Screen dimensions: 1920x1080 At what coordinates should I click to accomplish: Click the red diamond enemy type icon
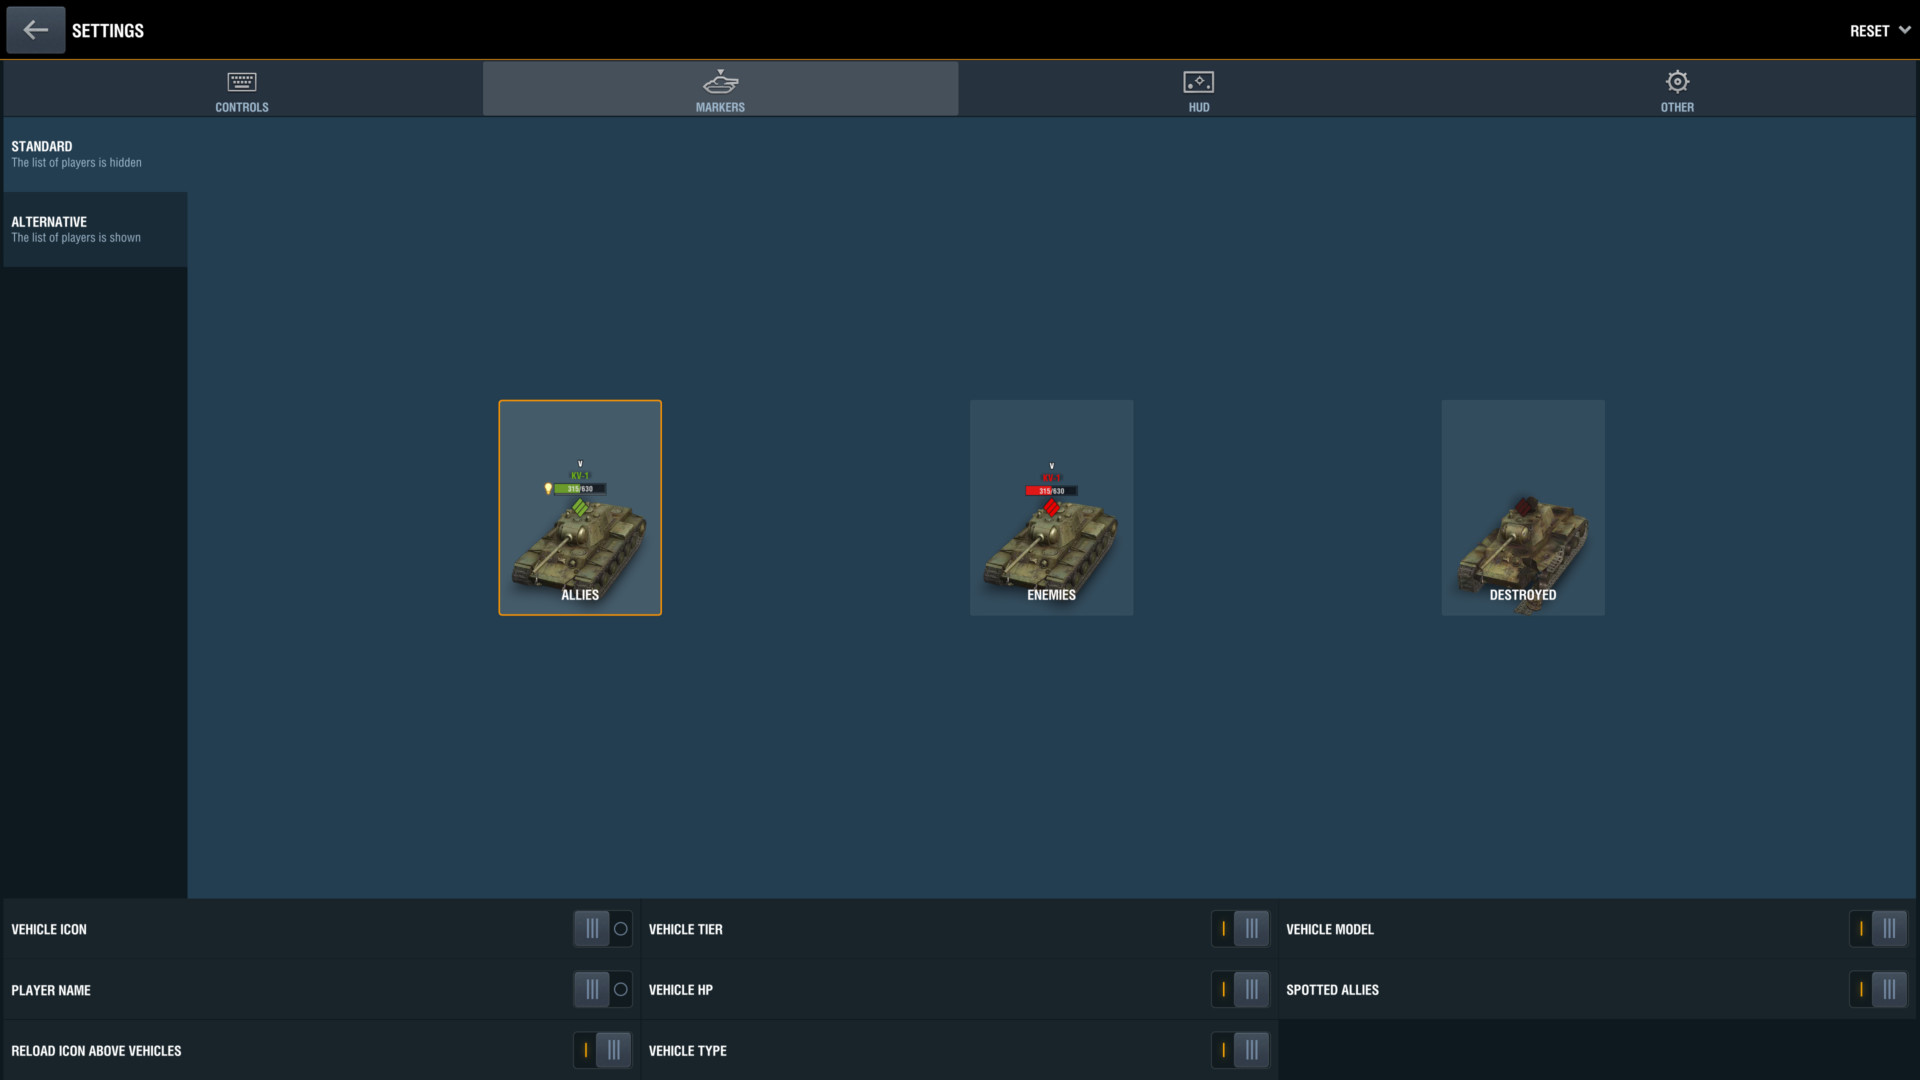point(1051,508)
